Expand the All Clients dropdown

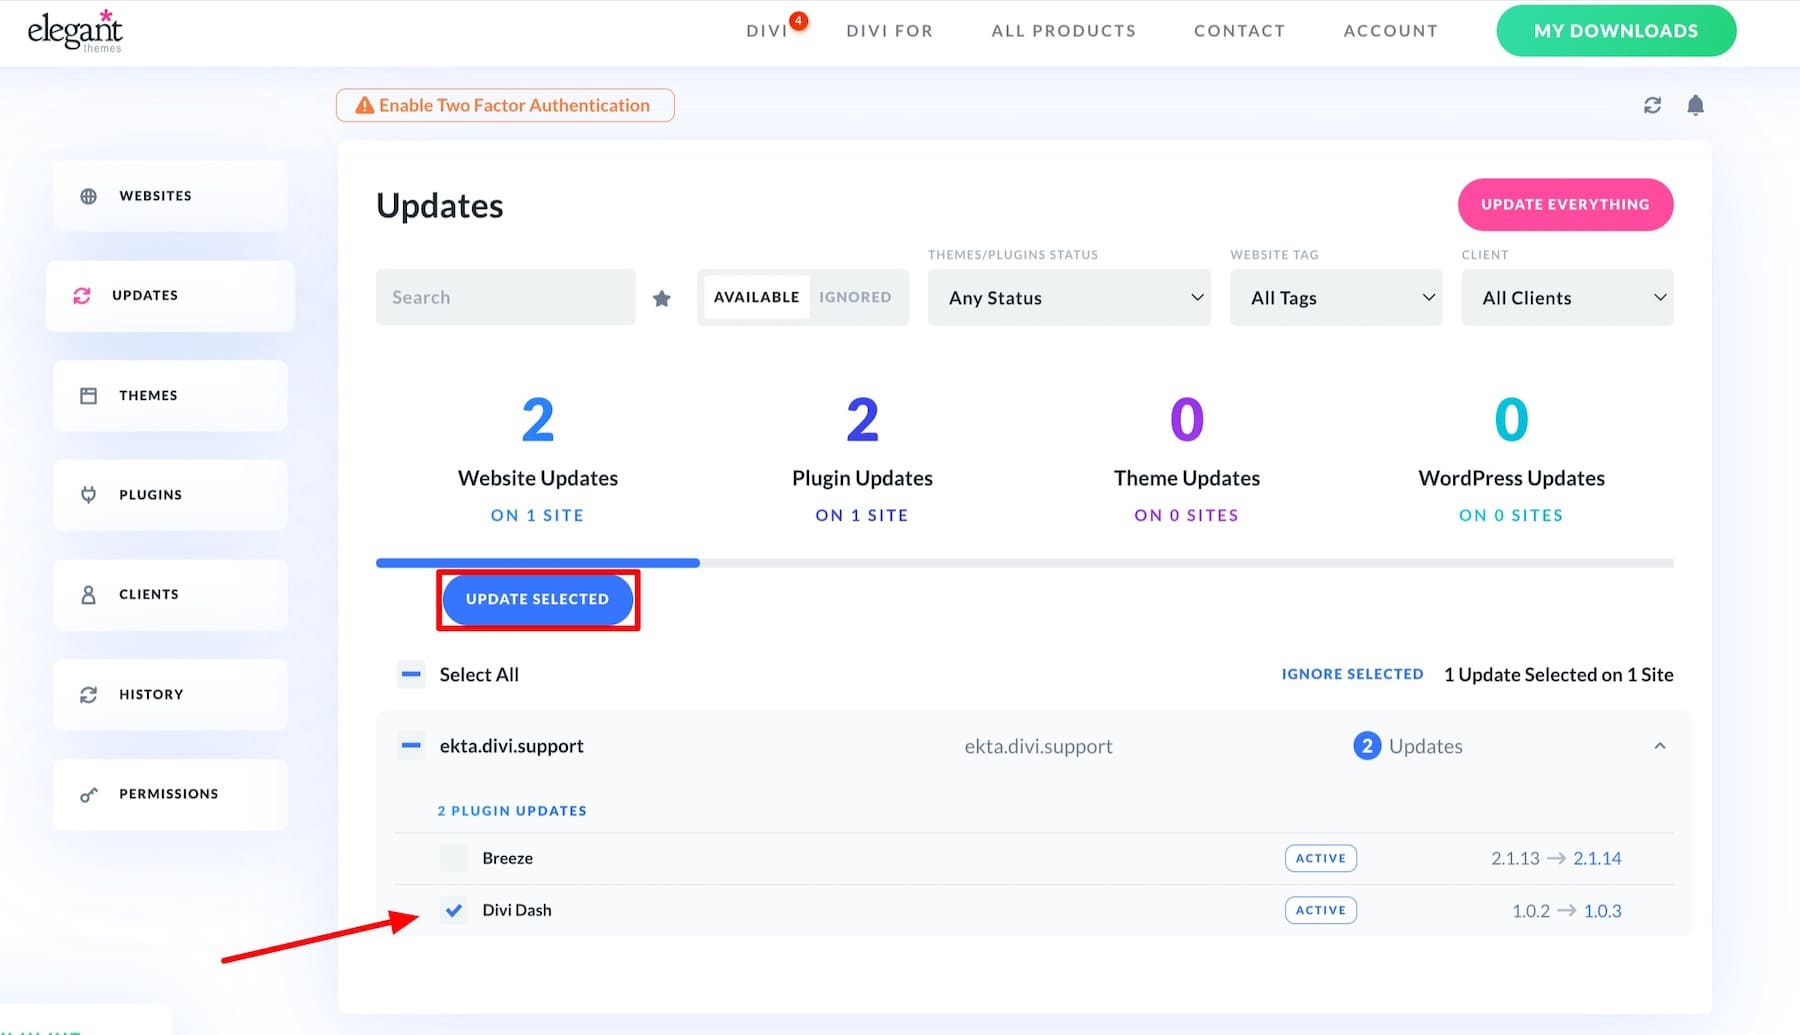(x=1566, y=297)
